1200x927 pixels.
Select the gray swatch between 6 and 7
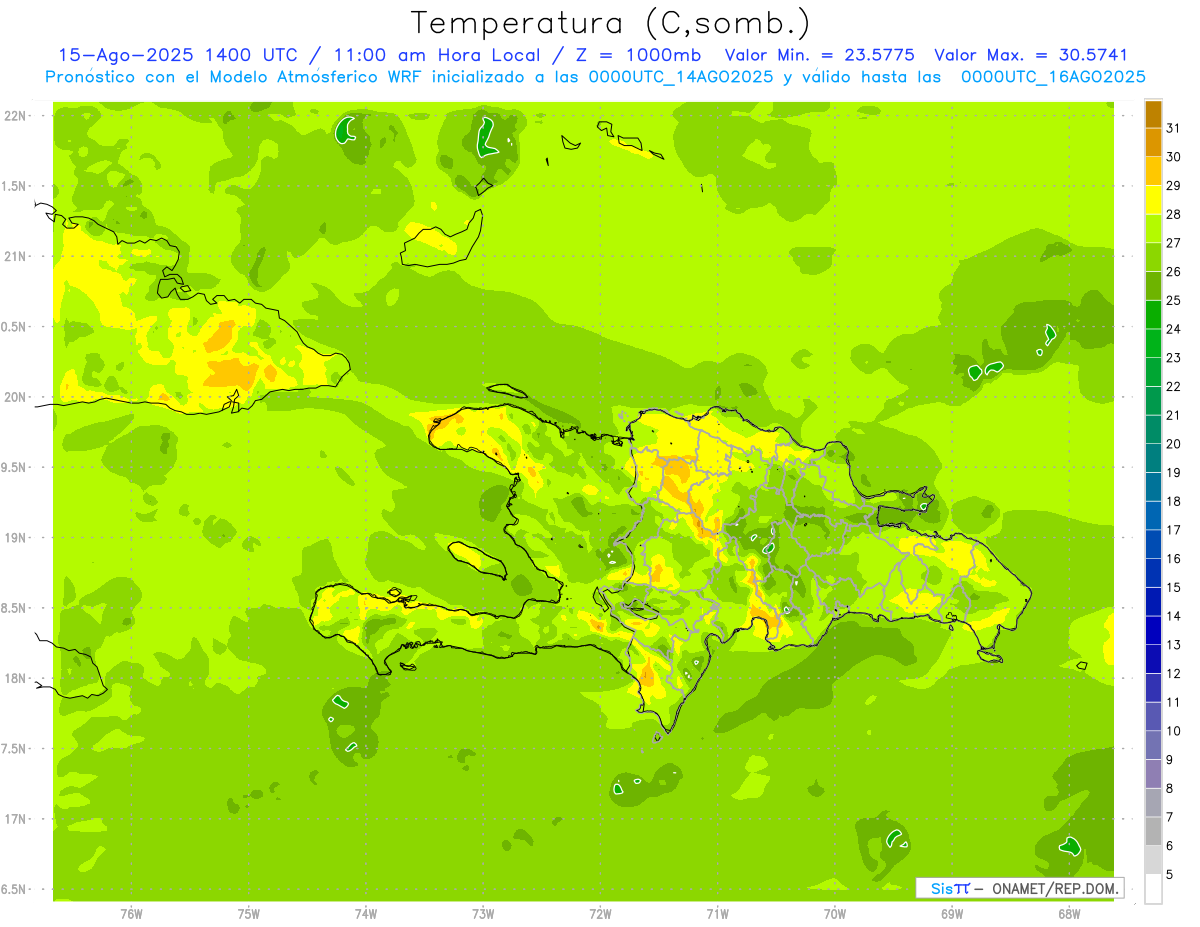coord(1153,832)
